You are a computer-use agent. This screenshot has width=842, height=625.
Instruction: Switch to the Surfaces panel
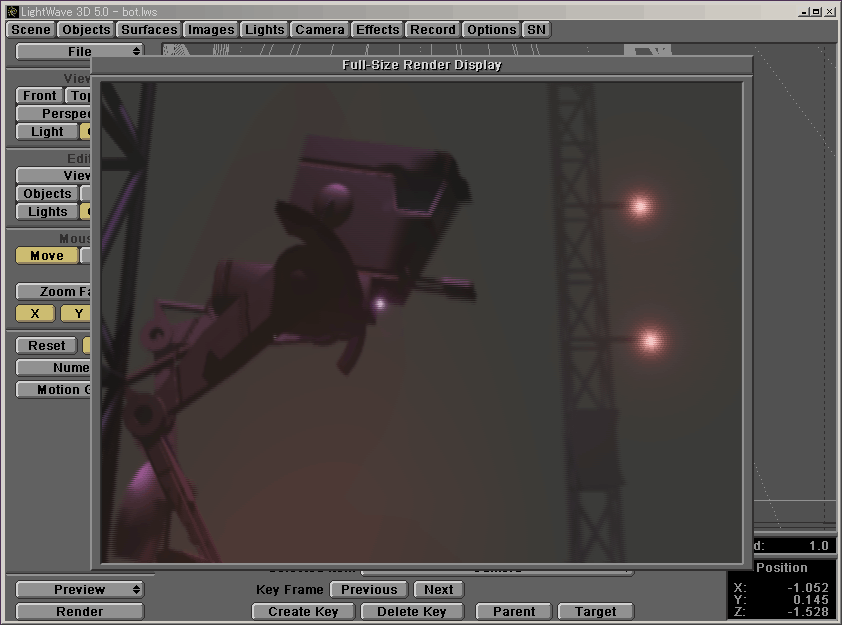point(149,30)
